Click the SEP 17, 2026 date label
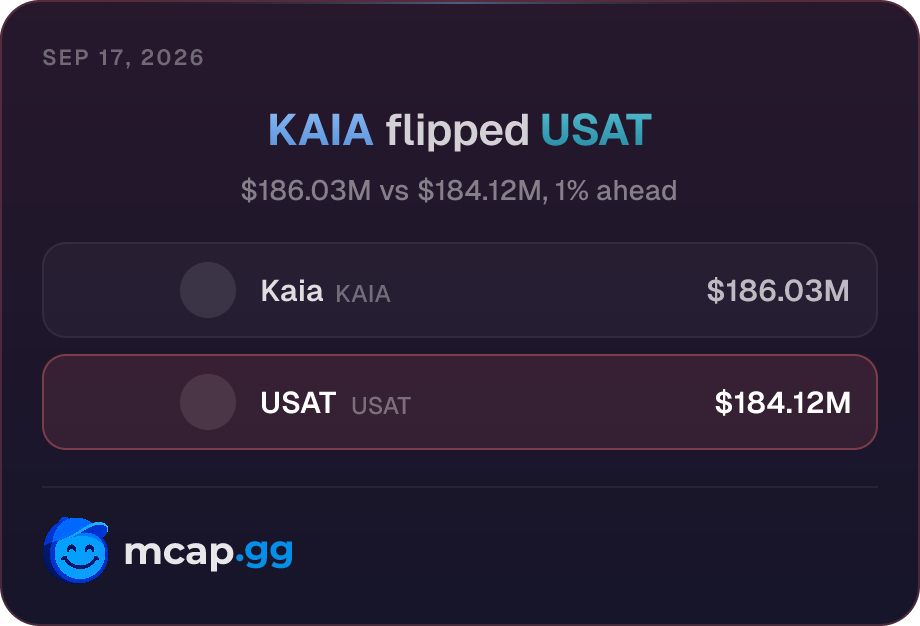The image size is (920, 626). [x=123, y=57]
